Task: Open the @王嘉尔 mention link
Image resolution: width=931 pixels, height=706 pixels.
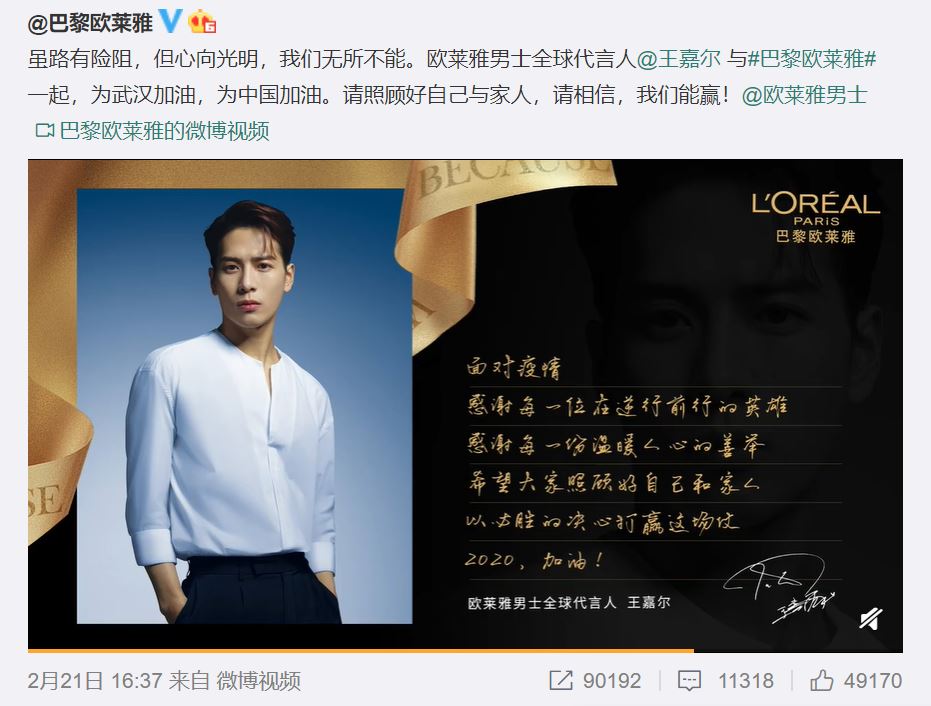Action: [x=679, y=59]
